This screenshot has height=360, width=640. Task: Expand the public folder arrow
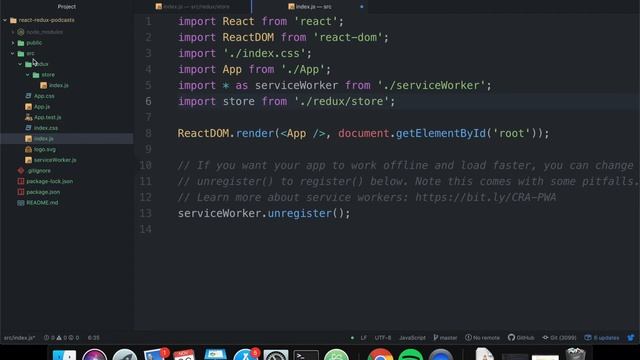pyautogui.click(x=13, y=42)
